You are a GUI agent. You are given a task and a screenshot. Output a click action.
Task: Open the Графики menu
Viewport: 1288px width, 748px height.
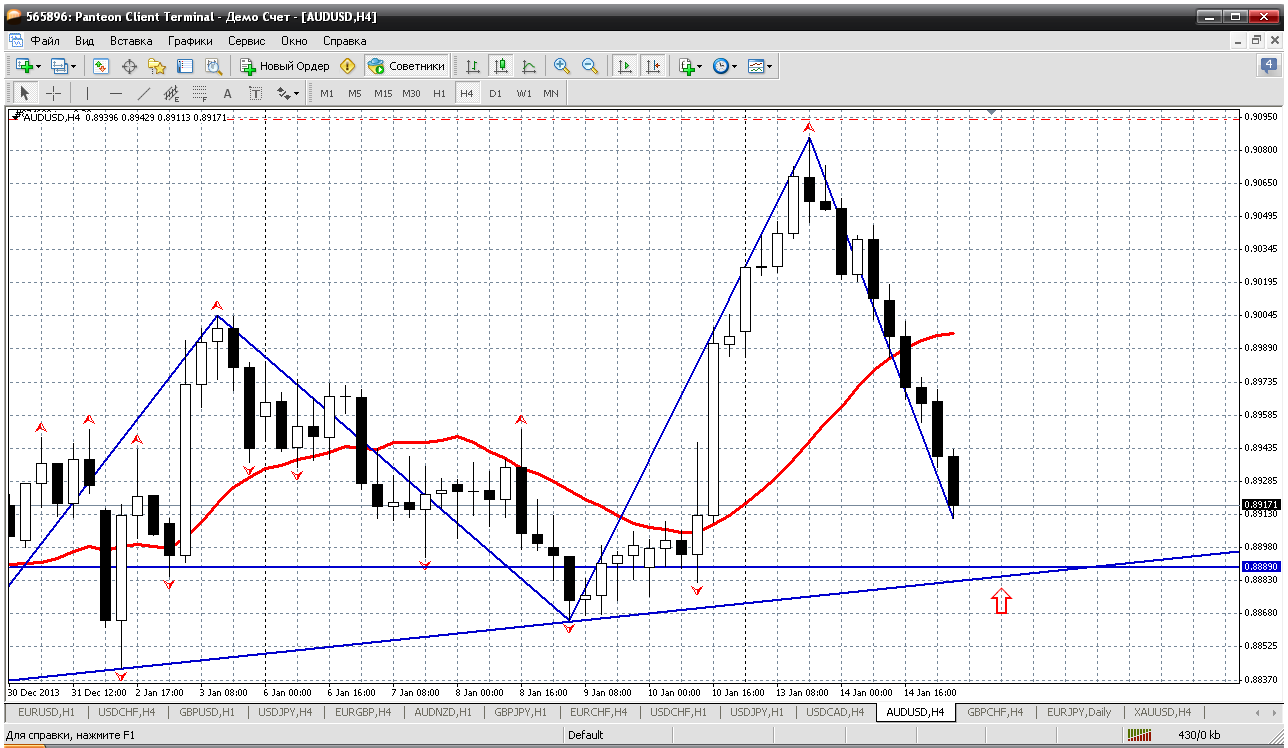pos(191,41)
